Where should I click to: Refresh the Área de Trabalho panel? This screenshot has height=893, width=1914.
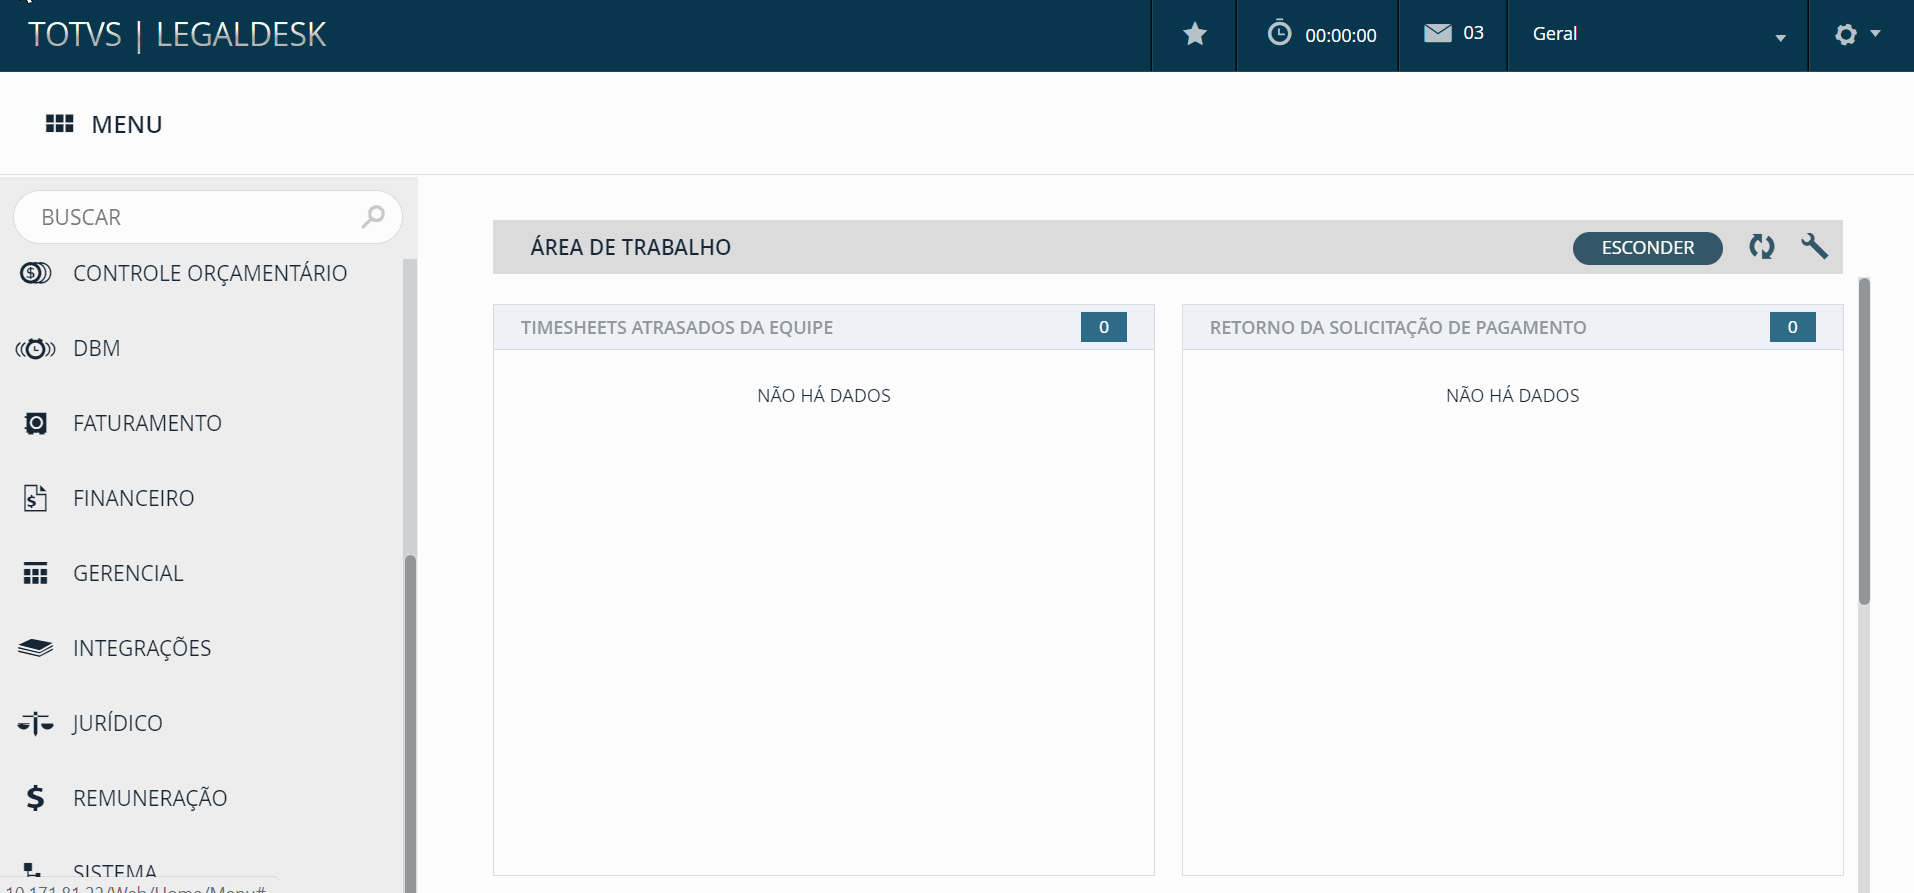click(1762, 246)
